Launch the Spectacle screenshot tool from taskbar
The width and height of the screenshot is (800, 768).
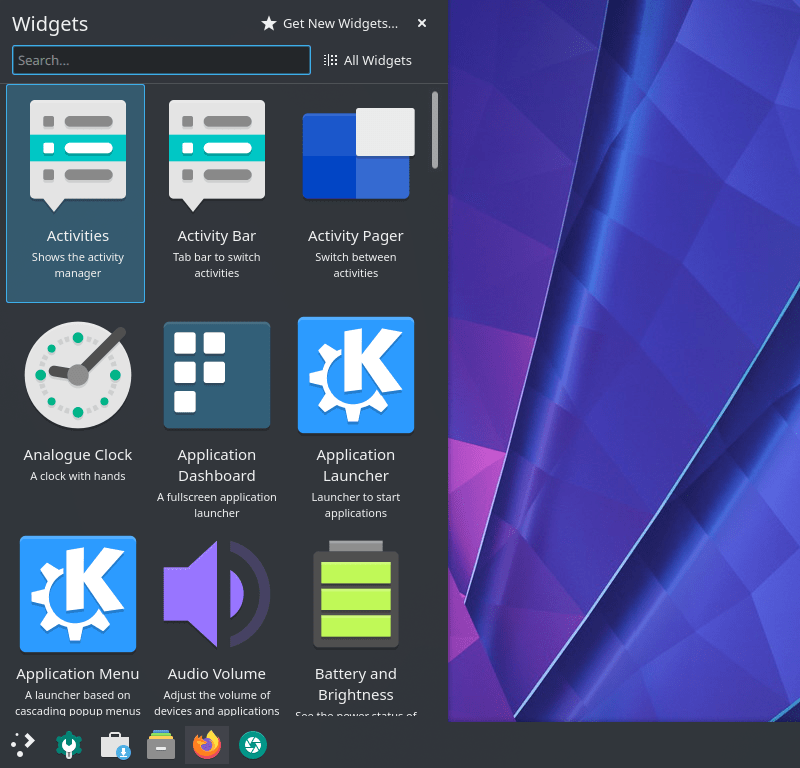click(252, 745)
